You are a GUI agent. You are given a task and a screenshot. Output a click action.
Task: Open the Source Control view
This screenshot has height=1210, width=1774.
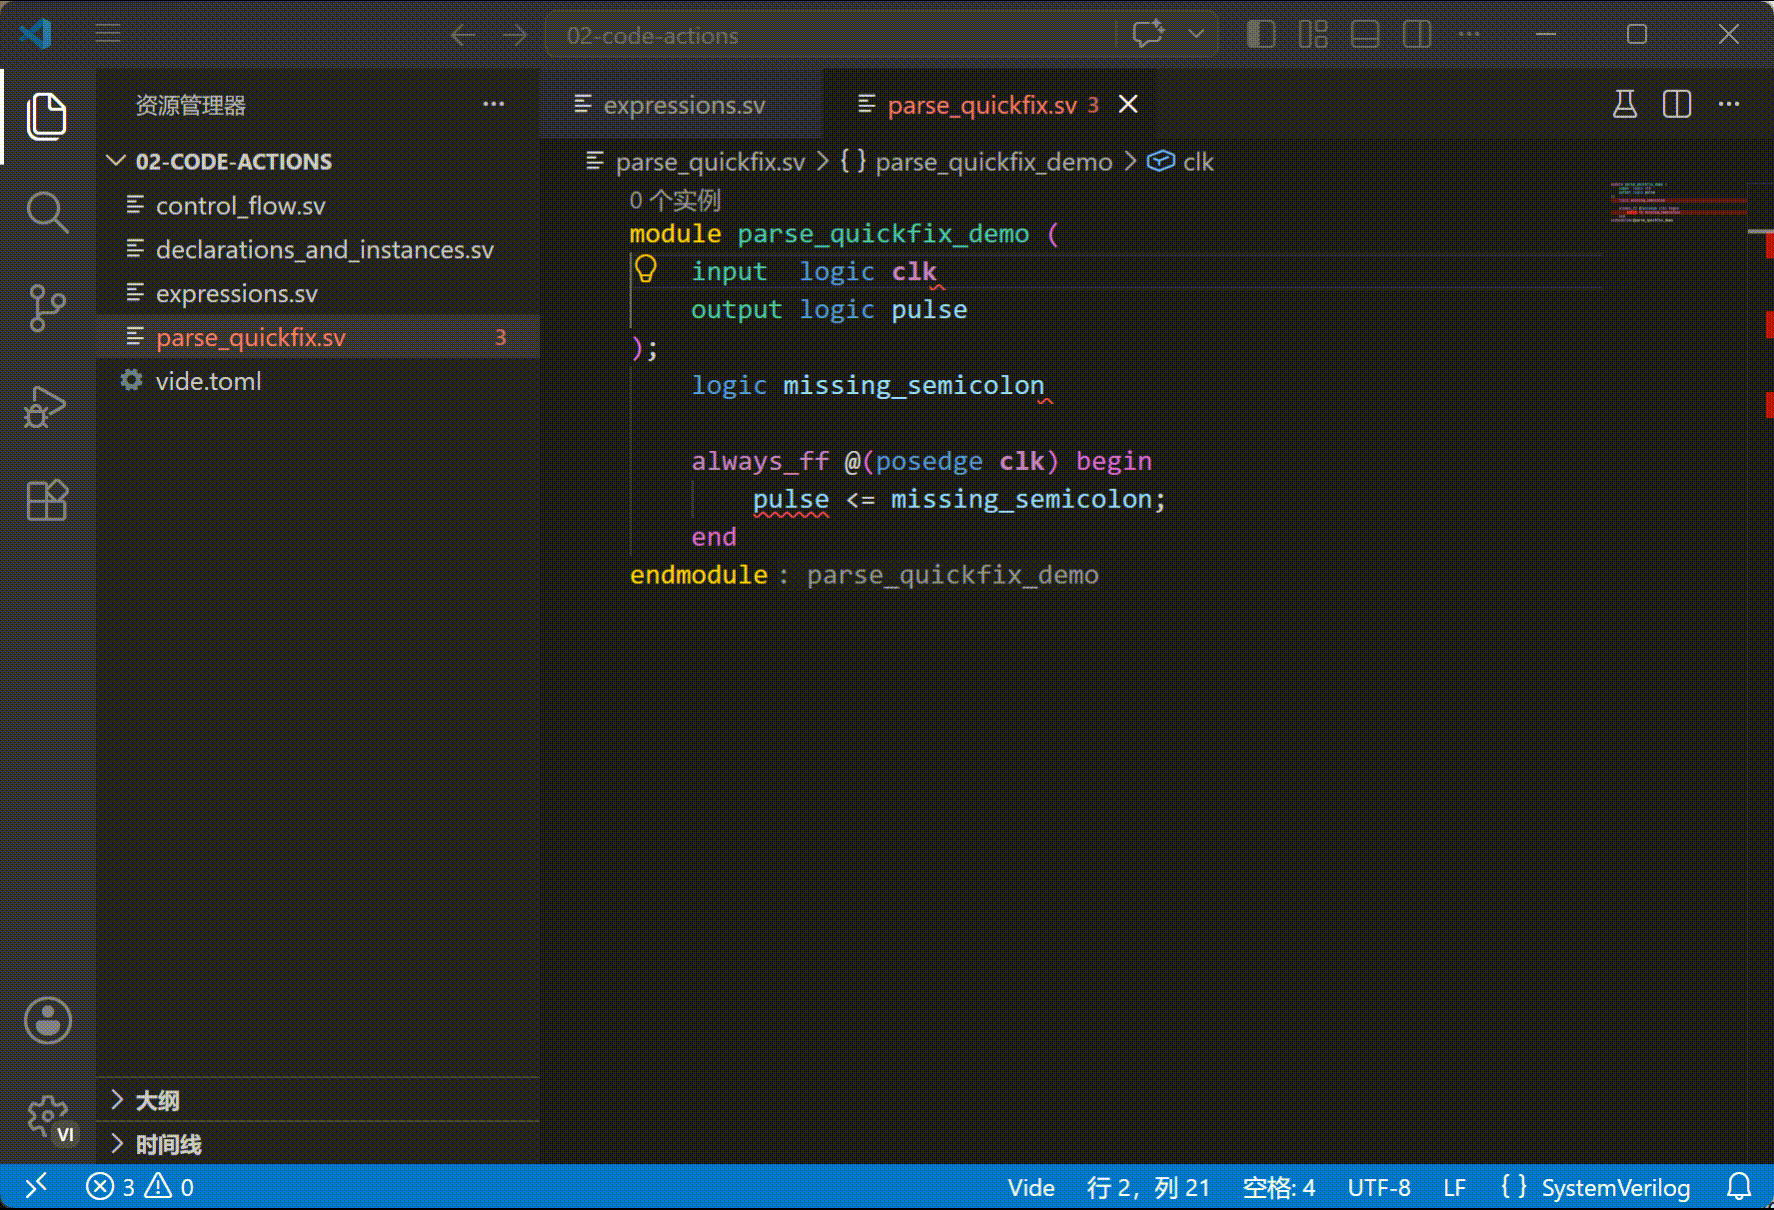[46, 308]
